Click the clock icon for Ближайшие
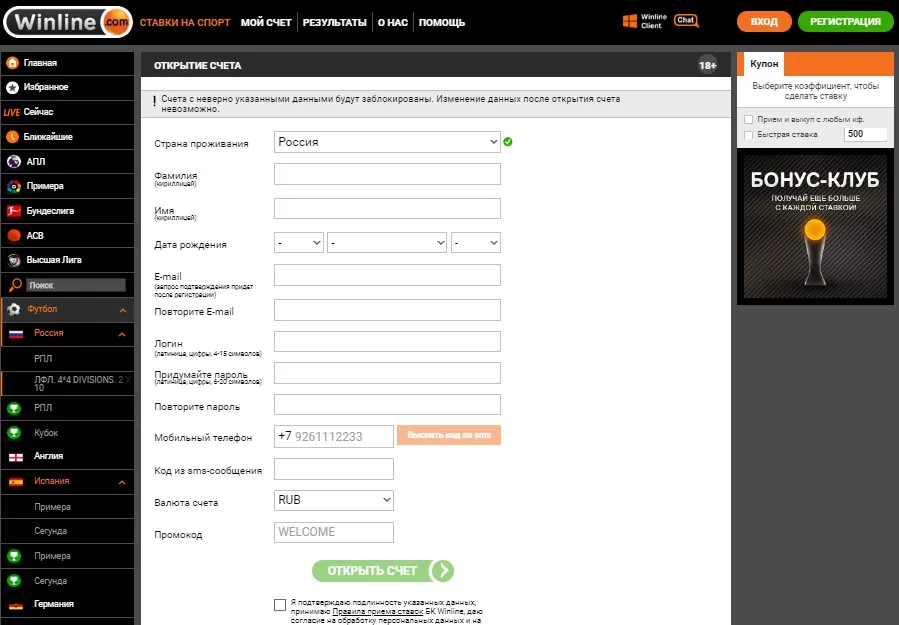This screenshot has height=625, width=899. point(13,136)
